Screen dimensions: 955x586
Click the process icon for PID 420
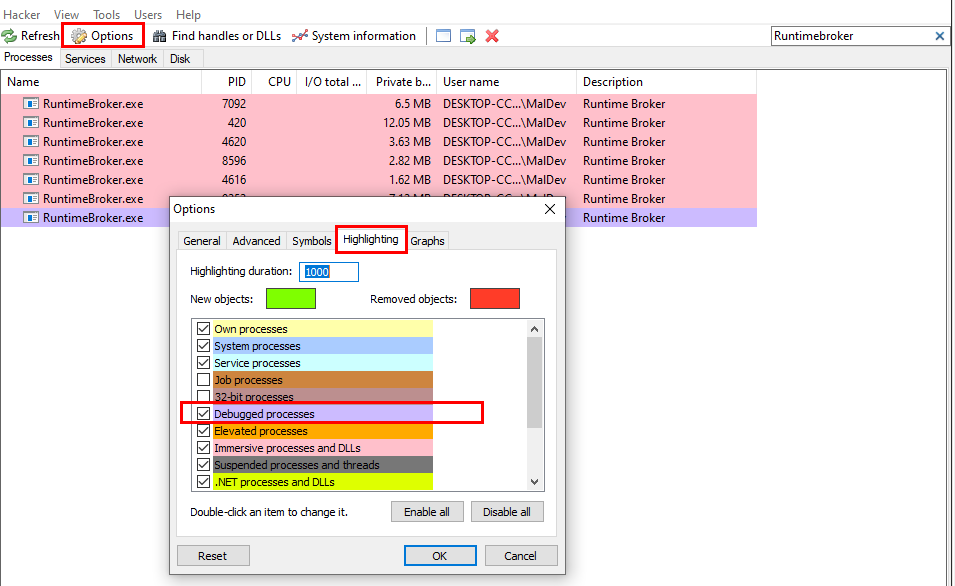pyautogui.click(x=30, y=122)
